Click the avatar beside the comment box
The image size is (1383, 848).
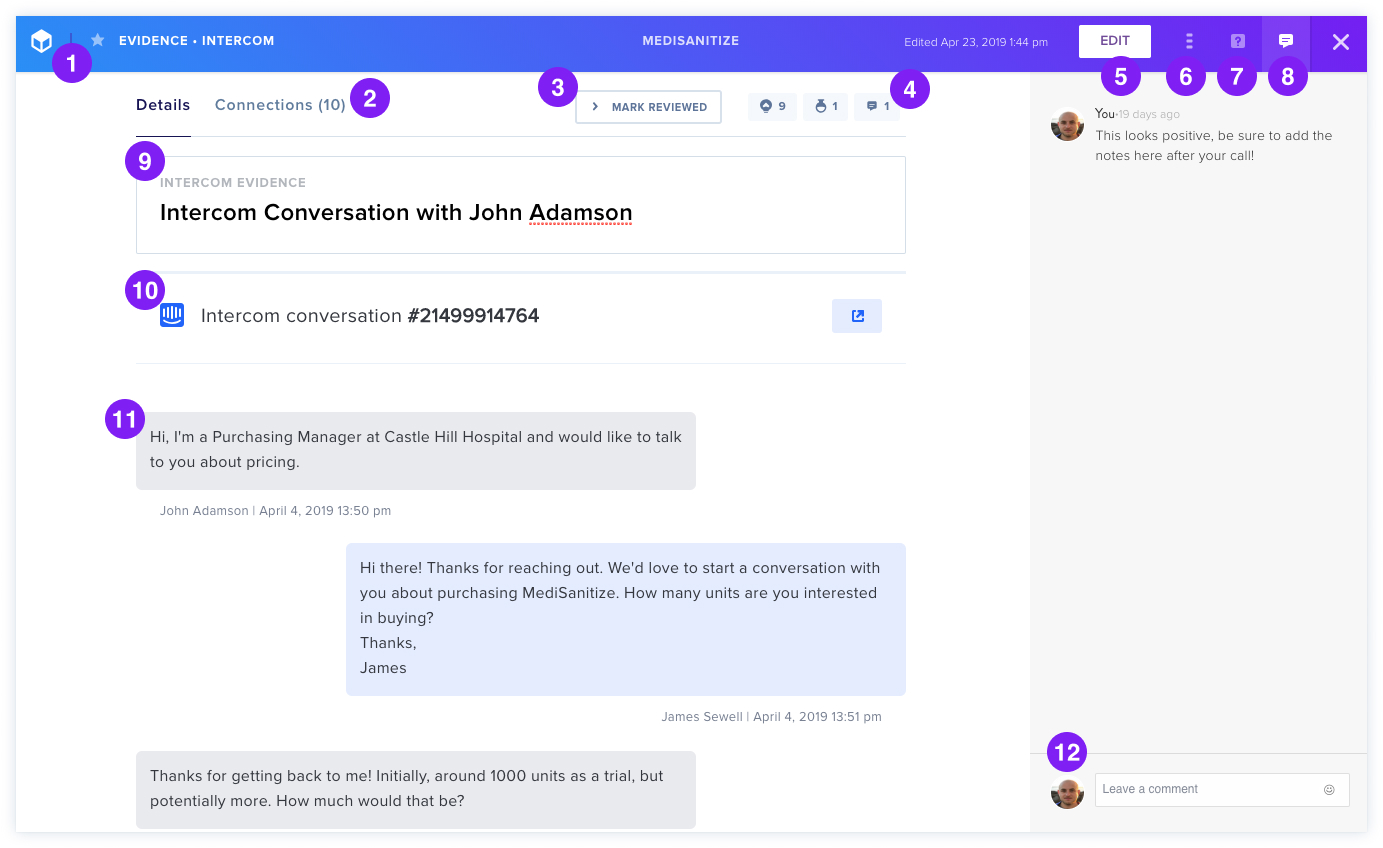click(1068, 792)
